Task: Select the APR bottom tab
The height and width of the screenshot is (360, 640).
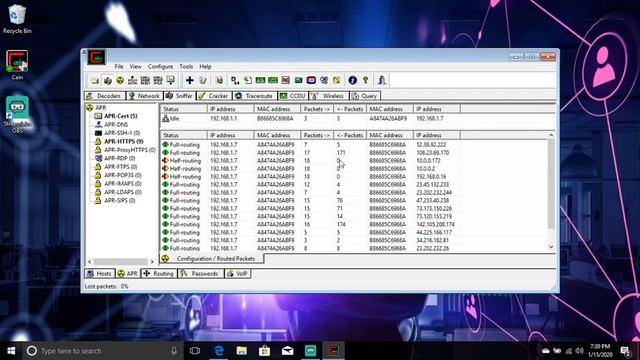Action: [x=128, y=274]
